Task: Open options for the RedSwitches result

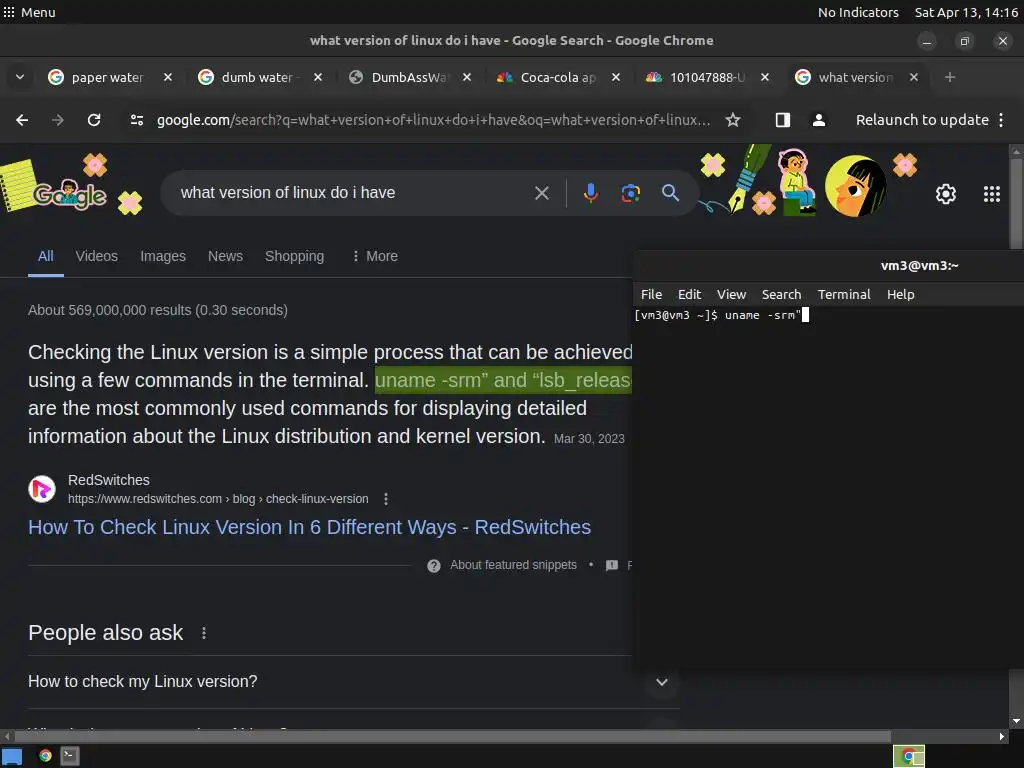Action: [386, 499]
